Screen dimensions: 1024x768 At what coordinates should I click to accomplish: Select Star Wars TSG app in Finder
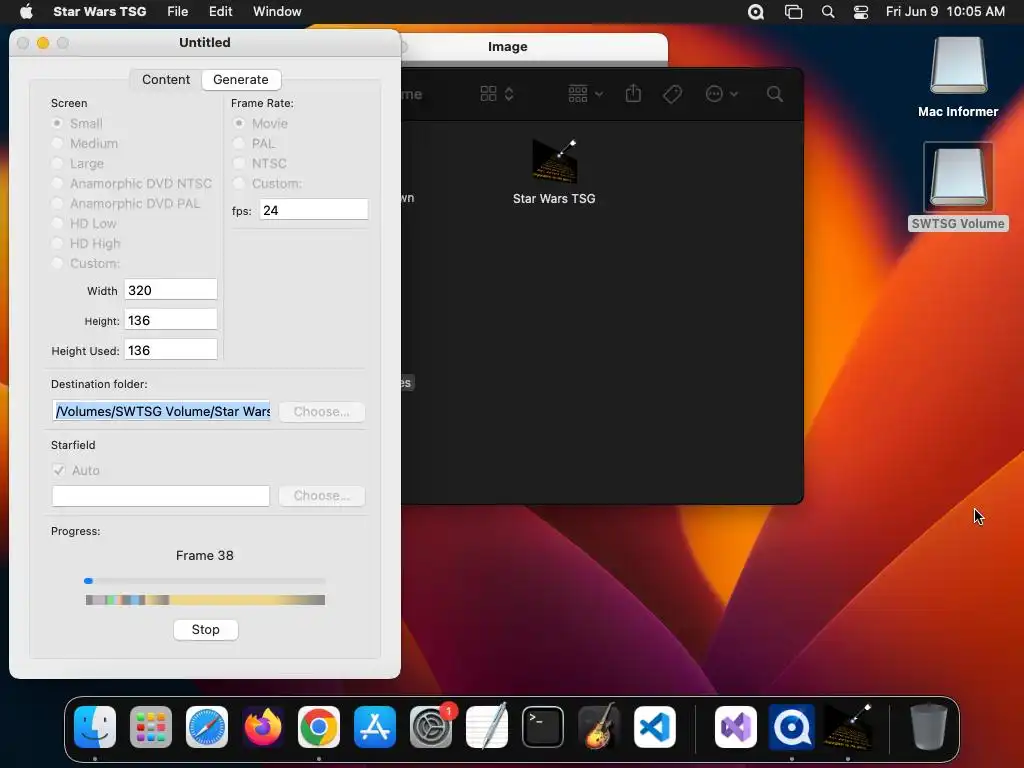tap(554, 171)
